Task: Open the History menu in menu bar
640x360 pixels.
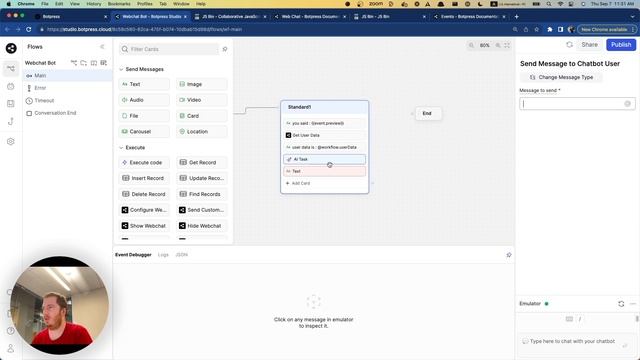Action: 93,4
